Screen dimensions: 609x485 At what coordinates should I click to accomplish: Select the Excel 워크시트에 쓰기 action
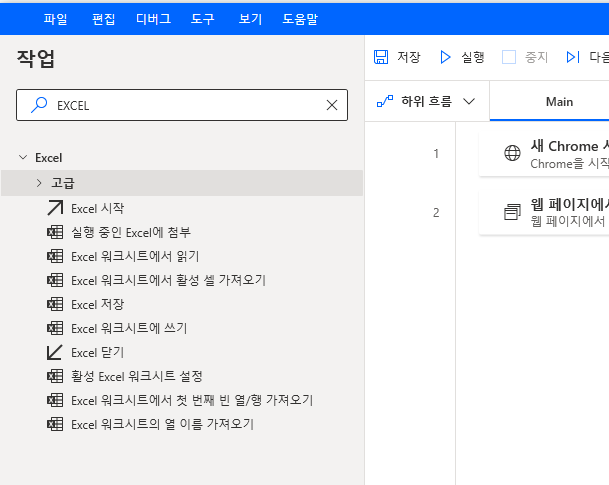(129, 328)
